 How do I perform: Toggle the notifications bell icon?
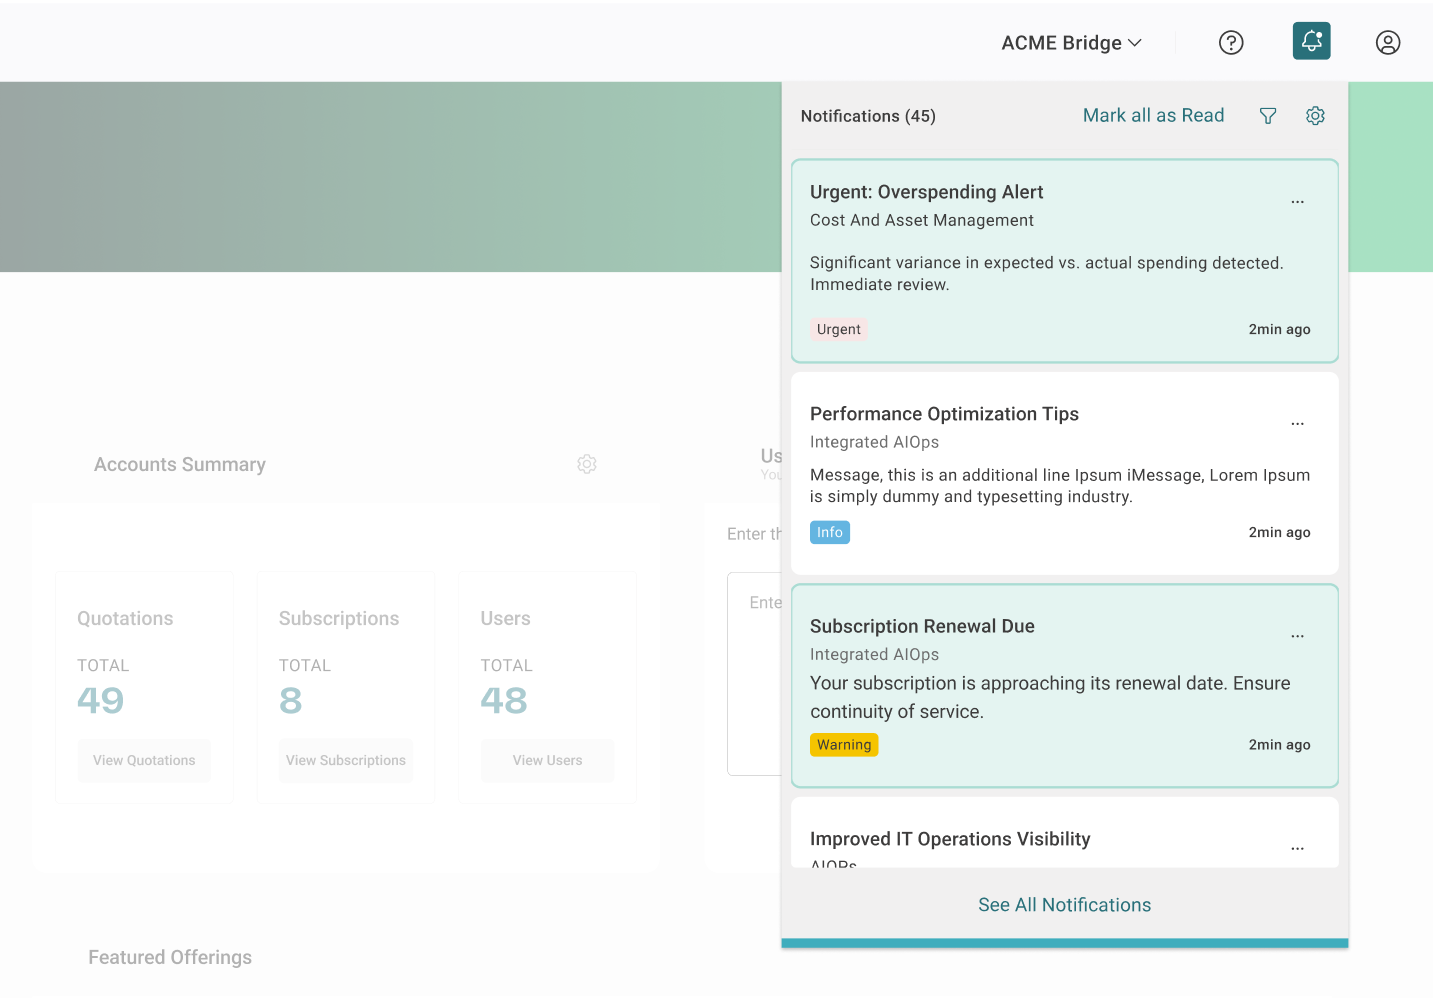tap(1311, 41)
